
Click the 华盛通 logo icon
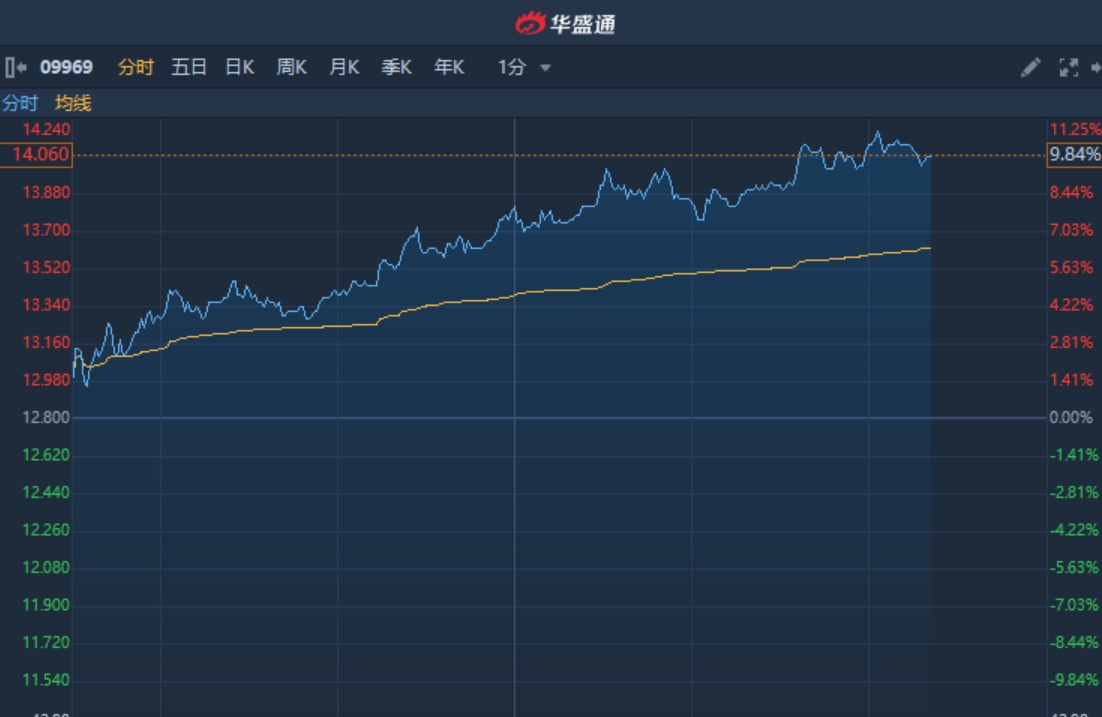pos(530,23)
